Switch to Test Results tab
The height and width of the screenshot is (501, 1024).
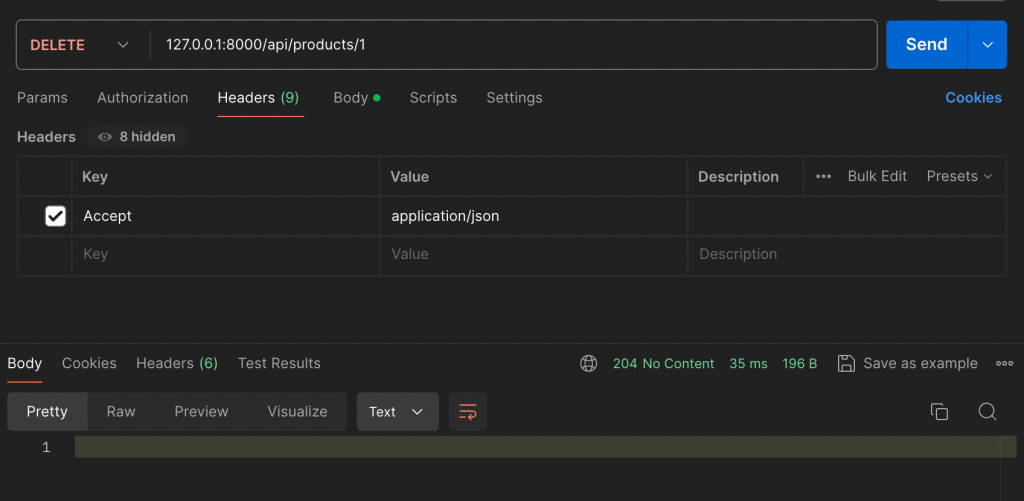coord(279,363)
